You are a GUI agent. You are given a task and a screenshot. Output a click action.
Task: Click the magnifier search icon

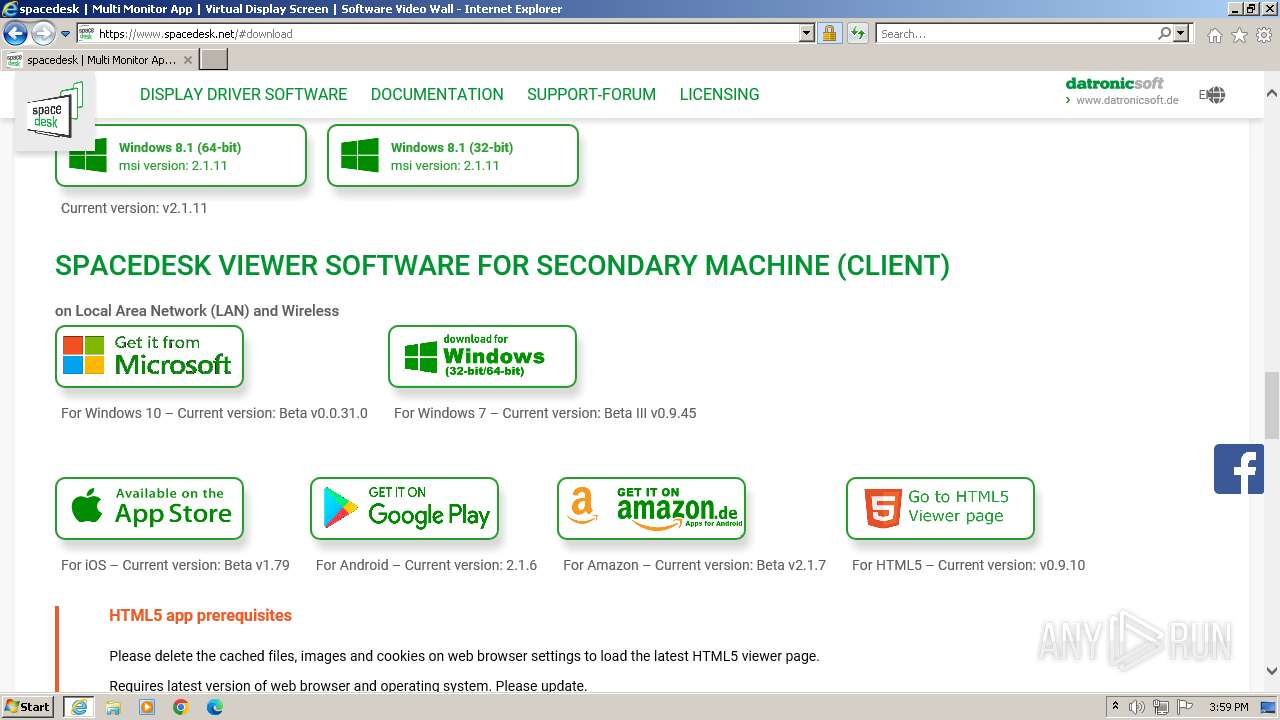click(x=1164, y=33)
